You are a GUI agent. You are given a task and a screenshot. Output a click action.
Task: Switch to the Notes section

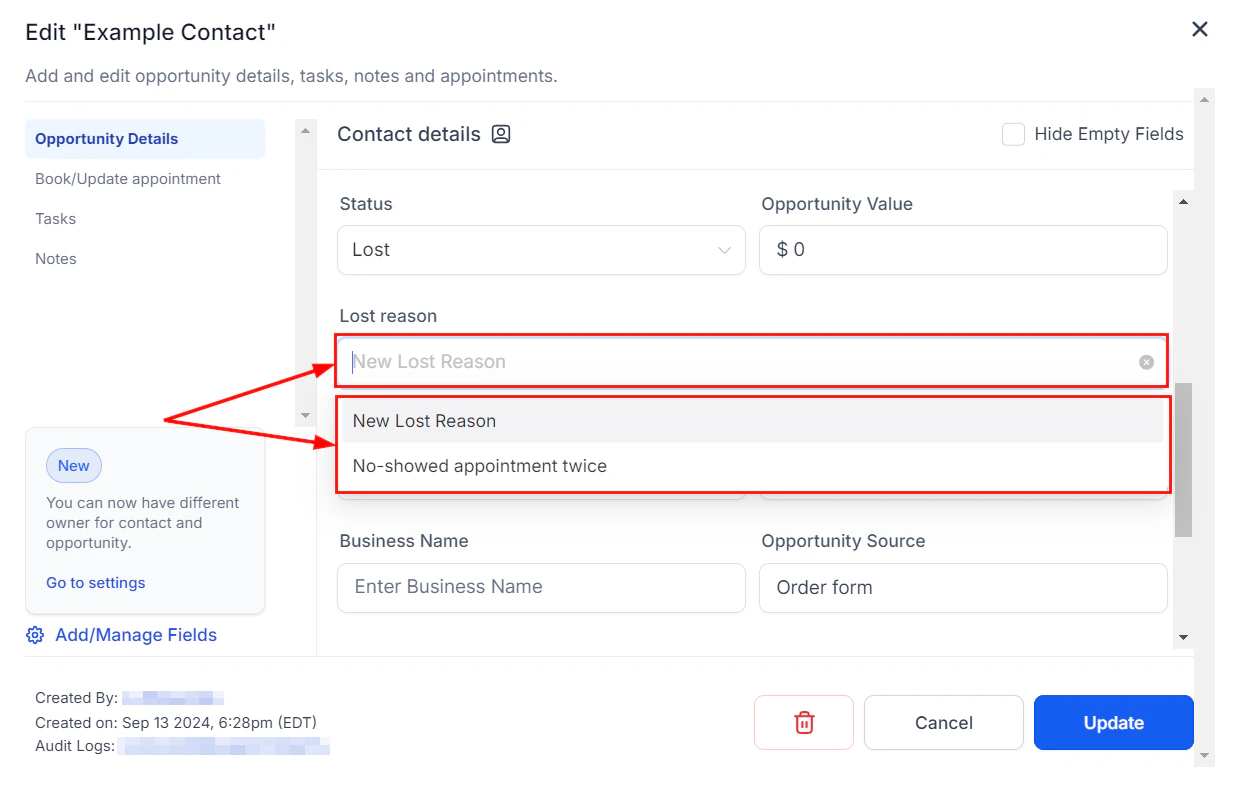pyautogui.click(x=55, y=258)
